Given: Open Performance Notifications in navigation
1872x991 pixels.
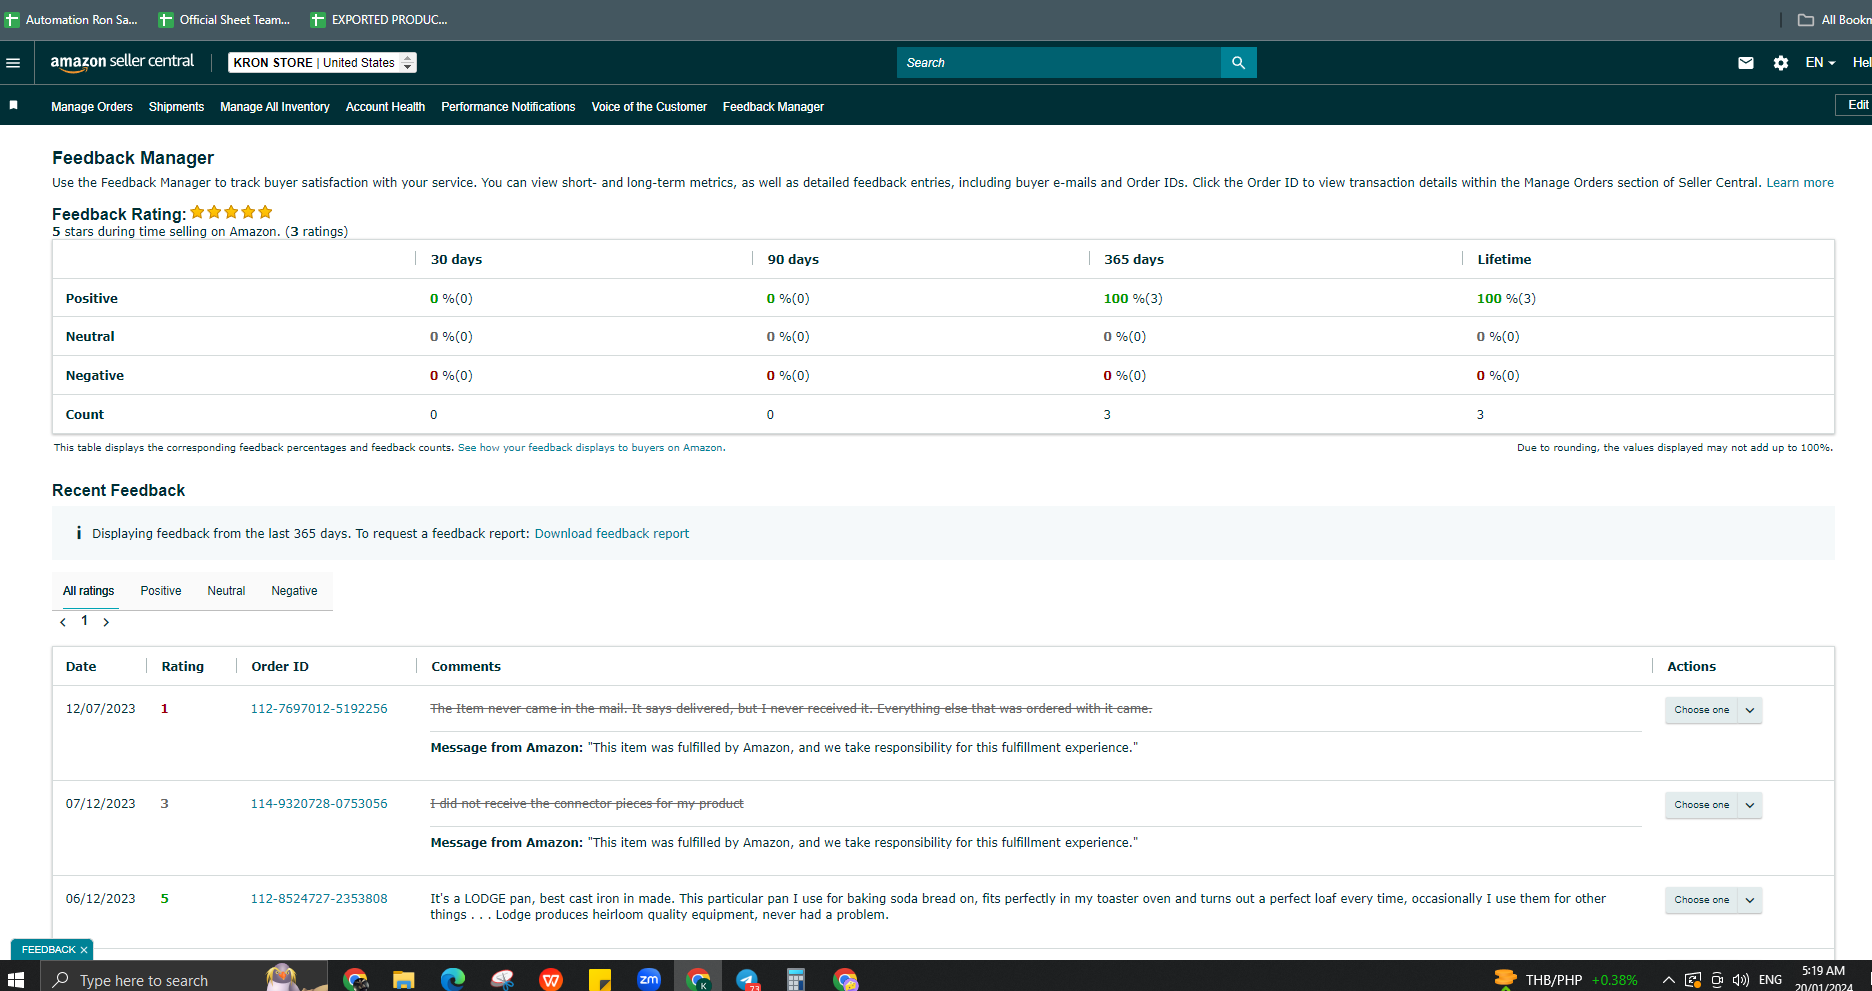Looking at the screenshot, I should click(x=508, y=107).
